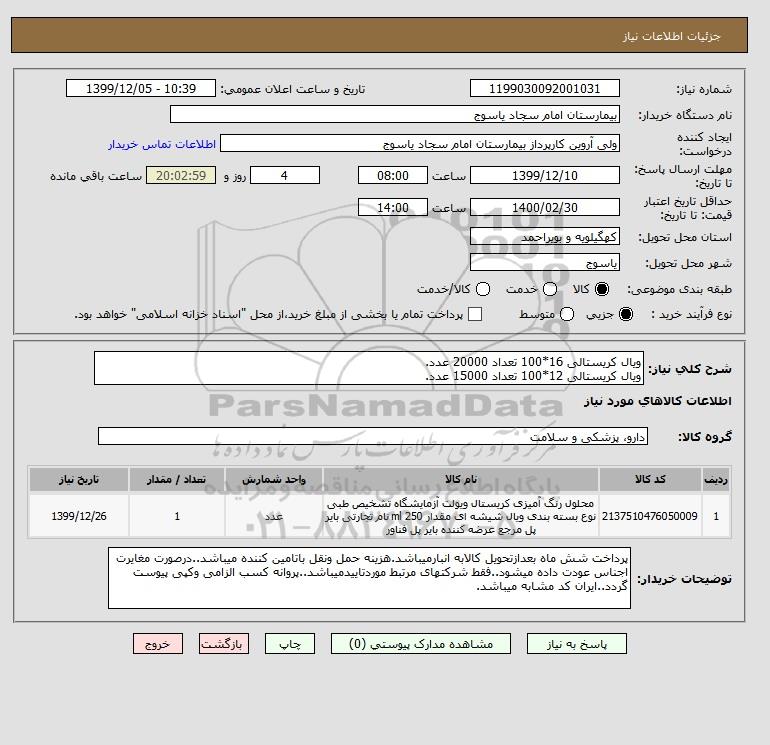Click the need date cell 1399/12/26
770x745 pixels.
(79, 516)
